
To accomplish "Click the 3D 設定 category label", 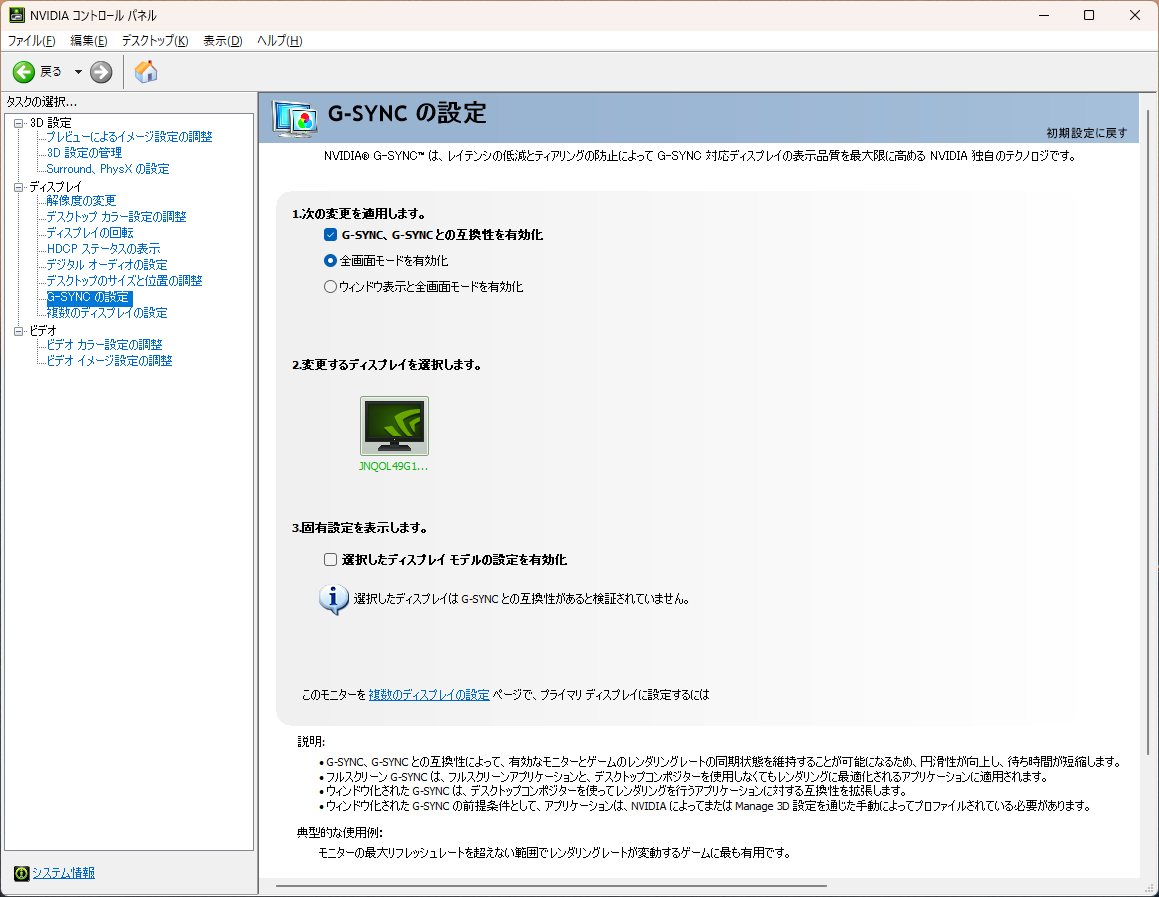I will (x=51, y=123).
